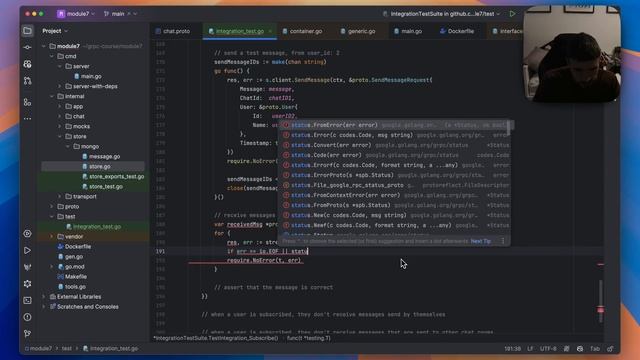Image resolution: width=640 pixels, height=360 pixels.
Task: Expand the server-with-deps folder
Action: 60,86
